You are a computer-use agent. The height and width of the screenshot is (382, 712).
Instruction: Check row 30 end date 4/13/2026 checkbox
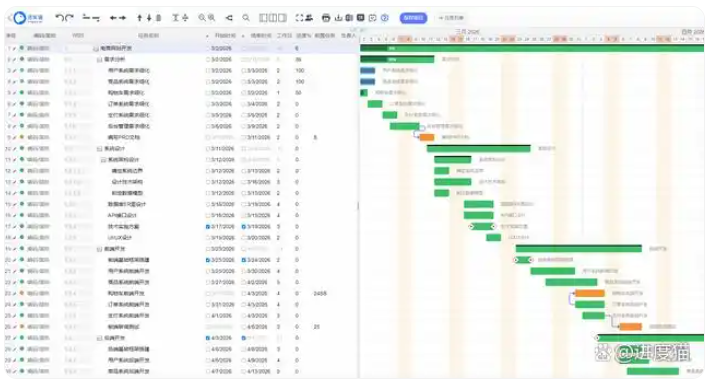coord(244,371)
